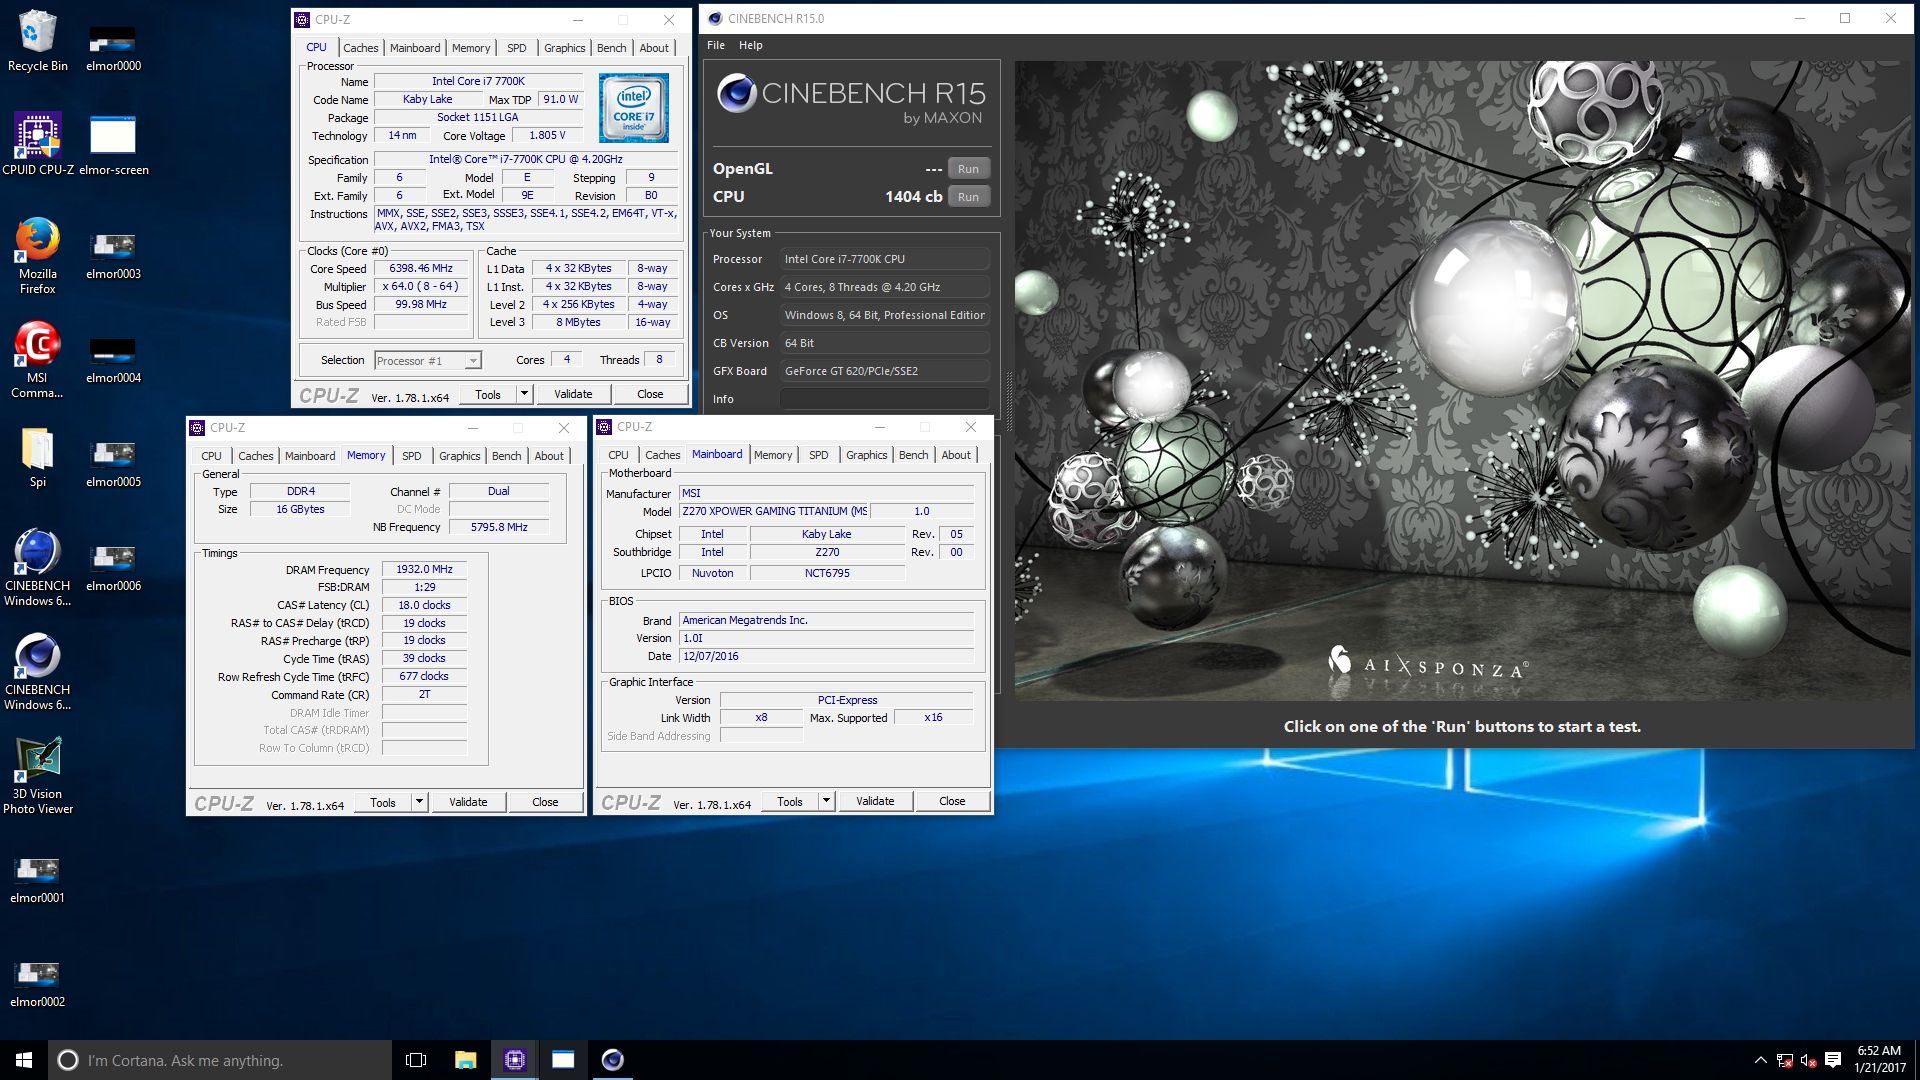Click the Core Voltage value 1.805 V
Screen dimensions: 1920x1080
tap(547, 135)
